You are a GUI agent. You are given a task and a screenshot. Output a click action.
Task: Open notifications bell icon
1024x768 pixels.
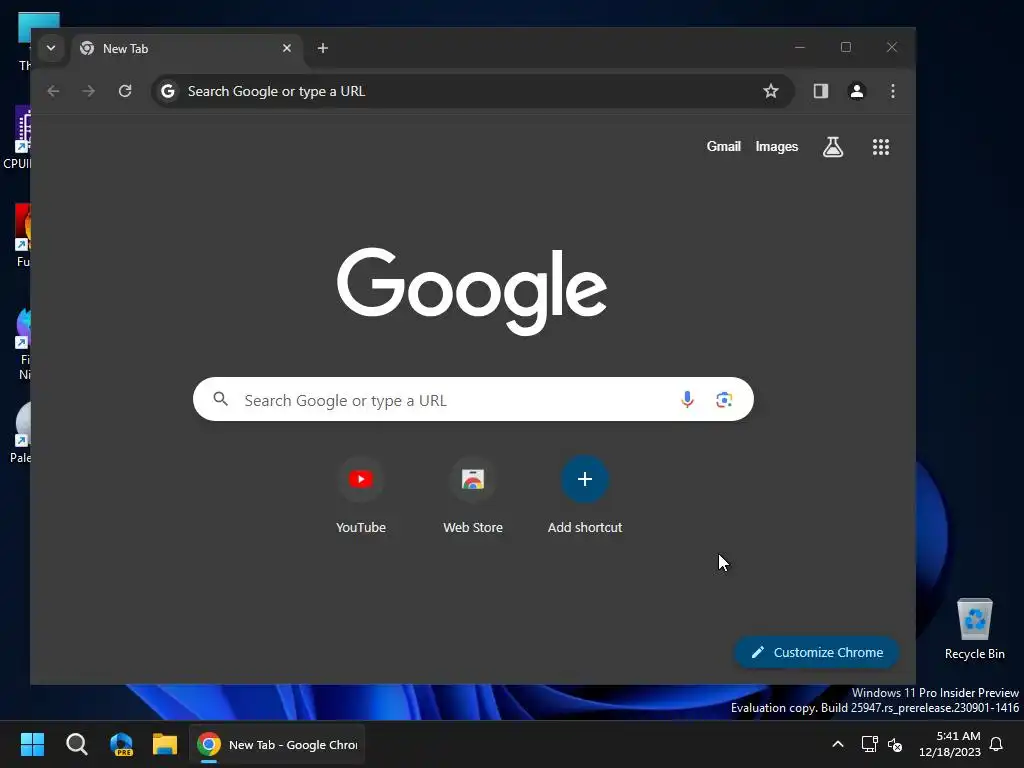(996, 744)
